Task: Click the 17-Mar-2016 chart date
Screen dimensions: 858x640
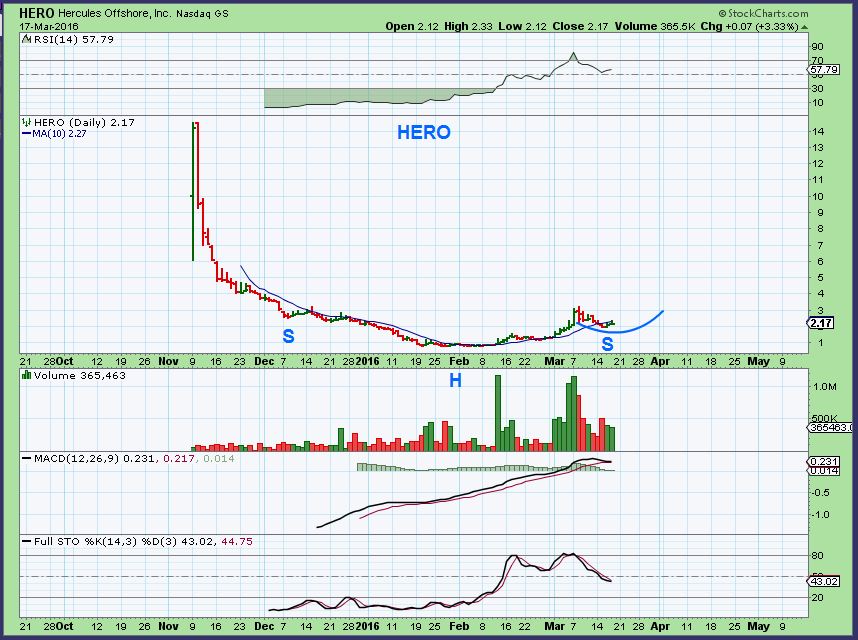Action: (49, 27)
